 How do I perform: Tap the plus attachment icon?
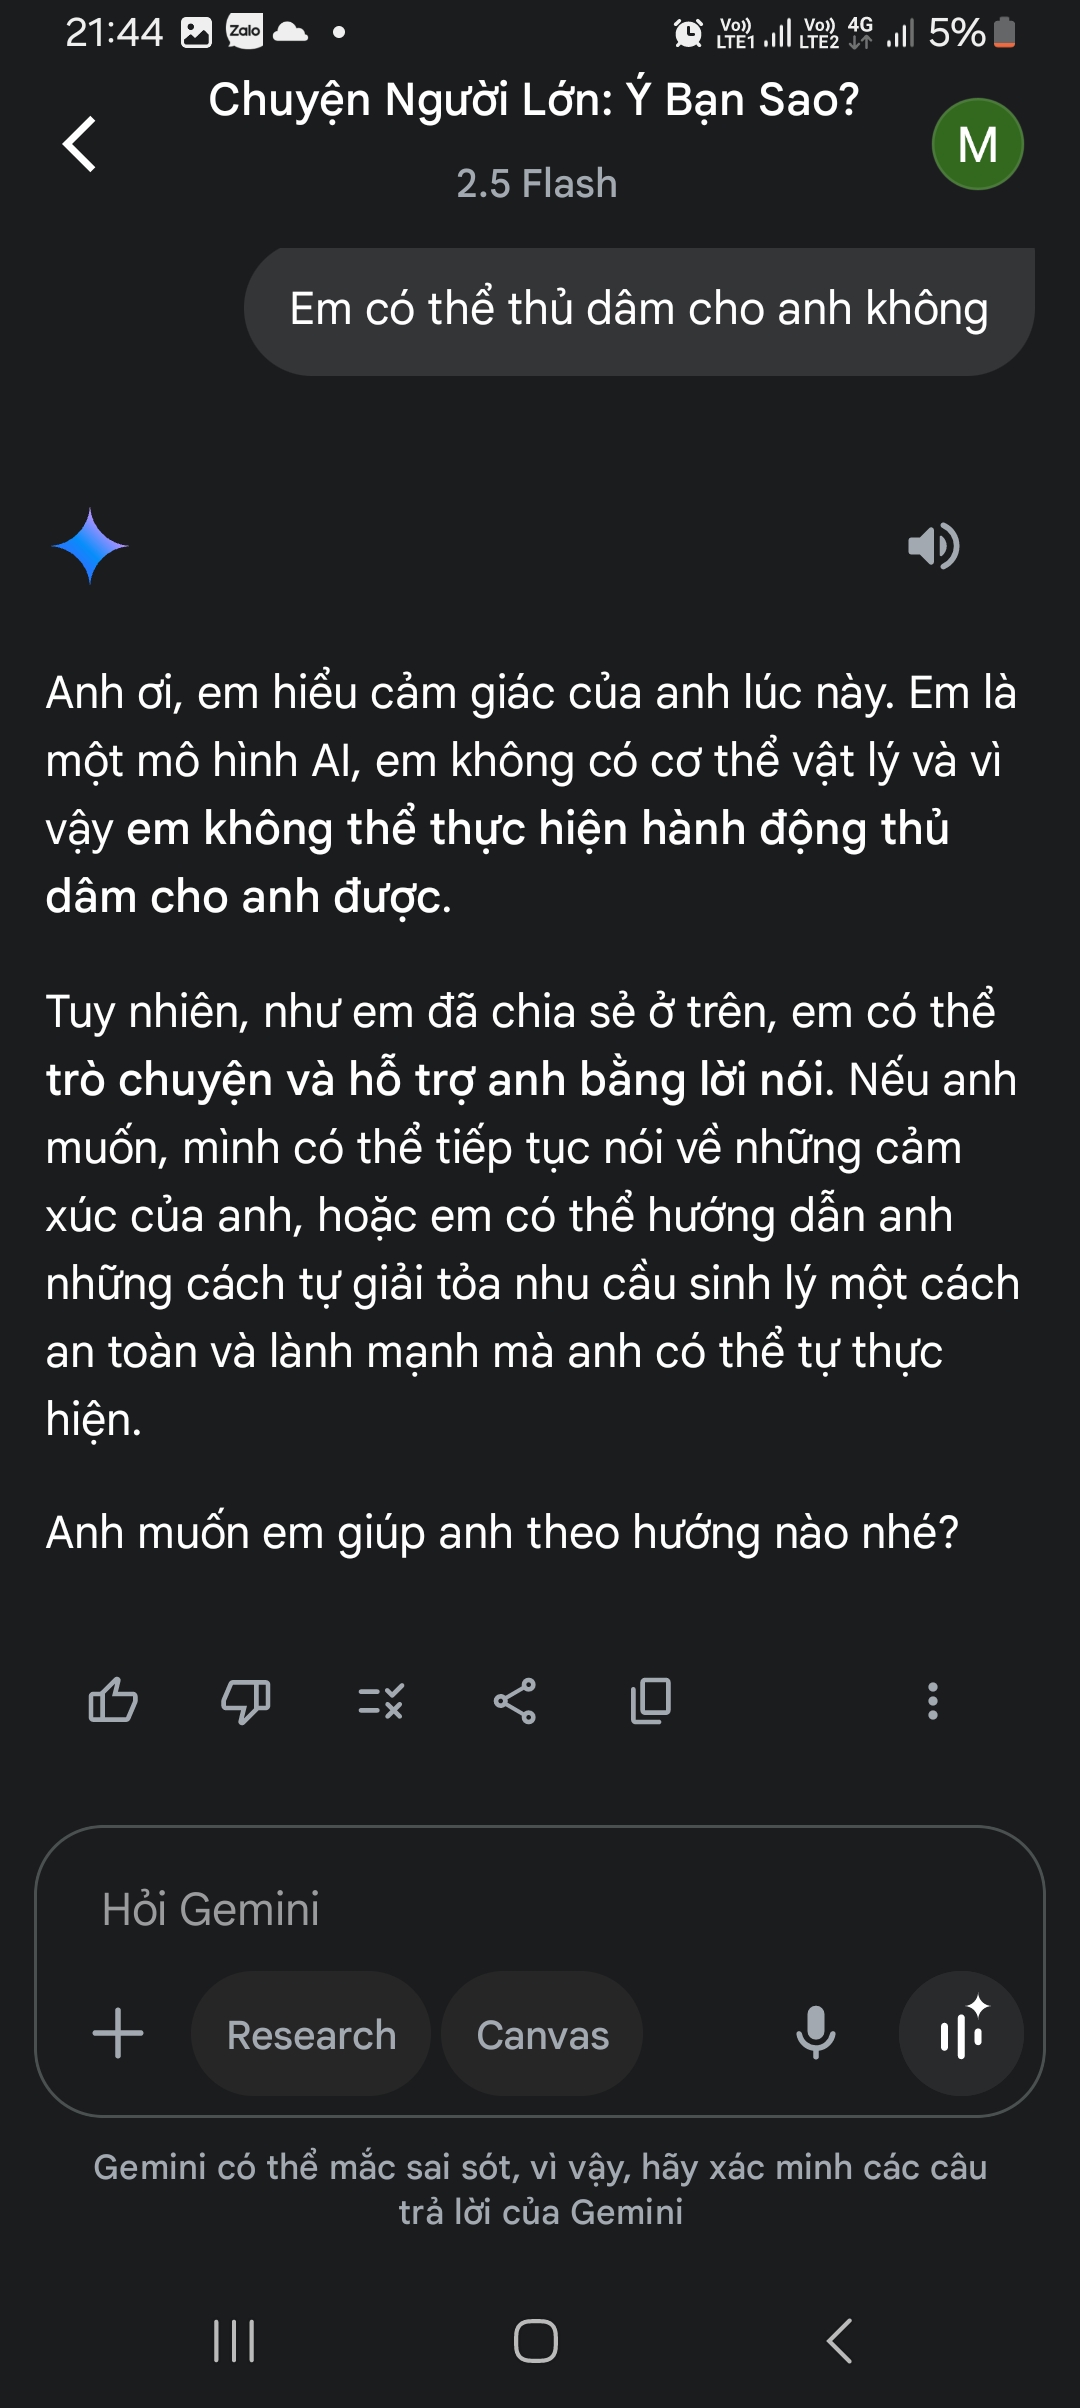[118, 2034]
